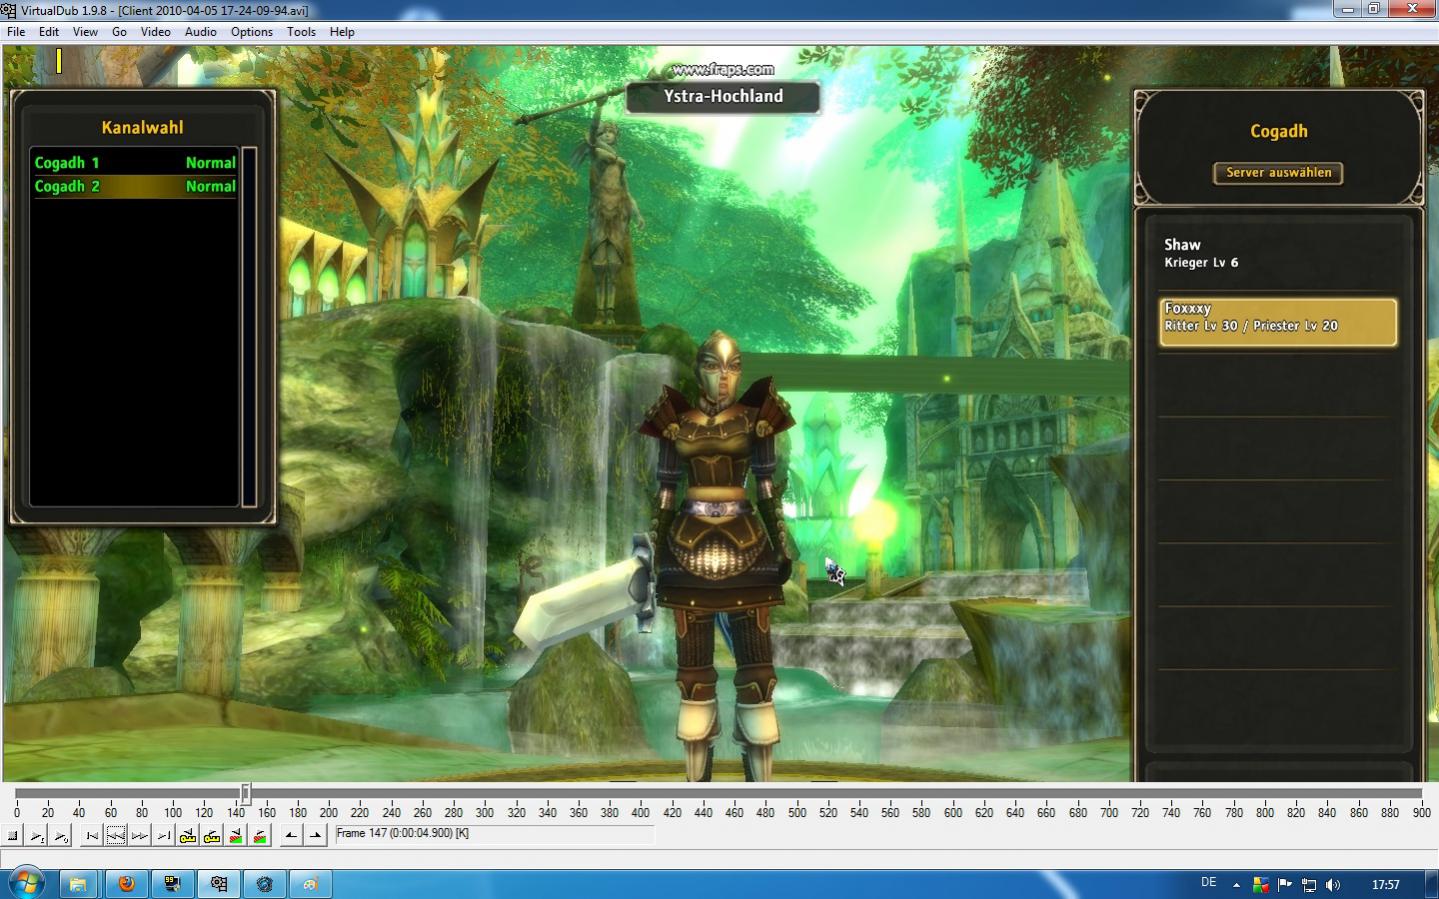Open the Help menu

click(342, 32)
